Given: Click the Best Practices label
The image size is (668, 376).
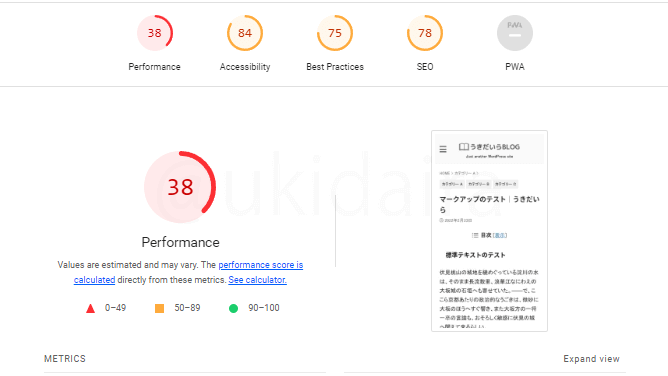Looking at the screenshot, I should pos(335,67).
